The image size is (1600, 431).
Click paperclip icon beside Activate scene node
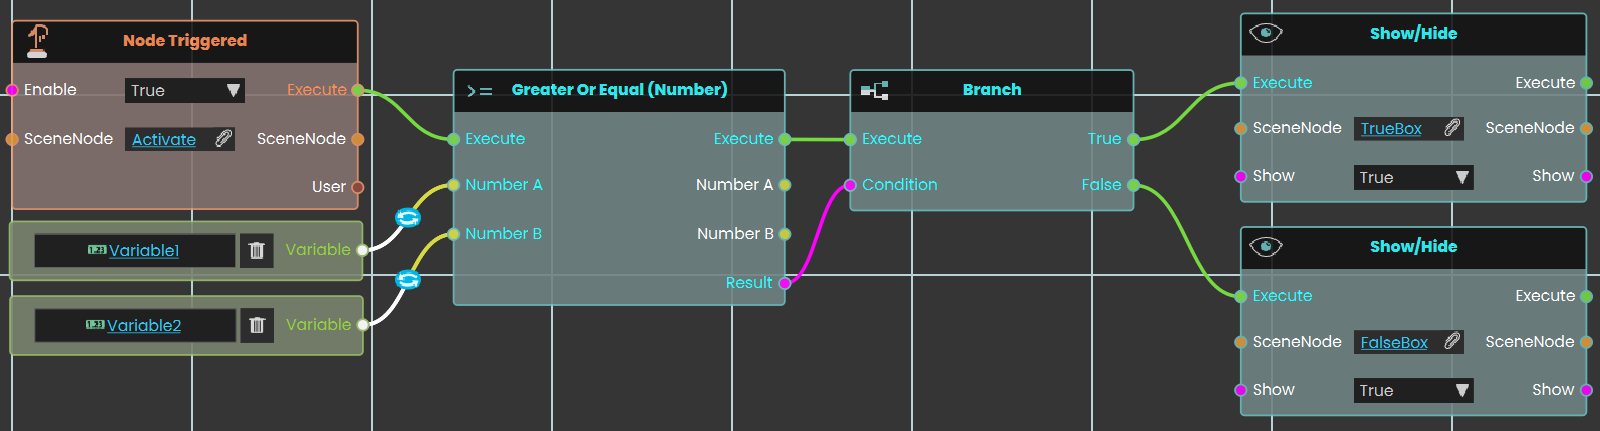tap(223, 139)
